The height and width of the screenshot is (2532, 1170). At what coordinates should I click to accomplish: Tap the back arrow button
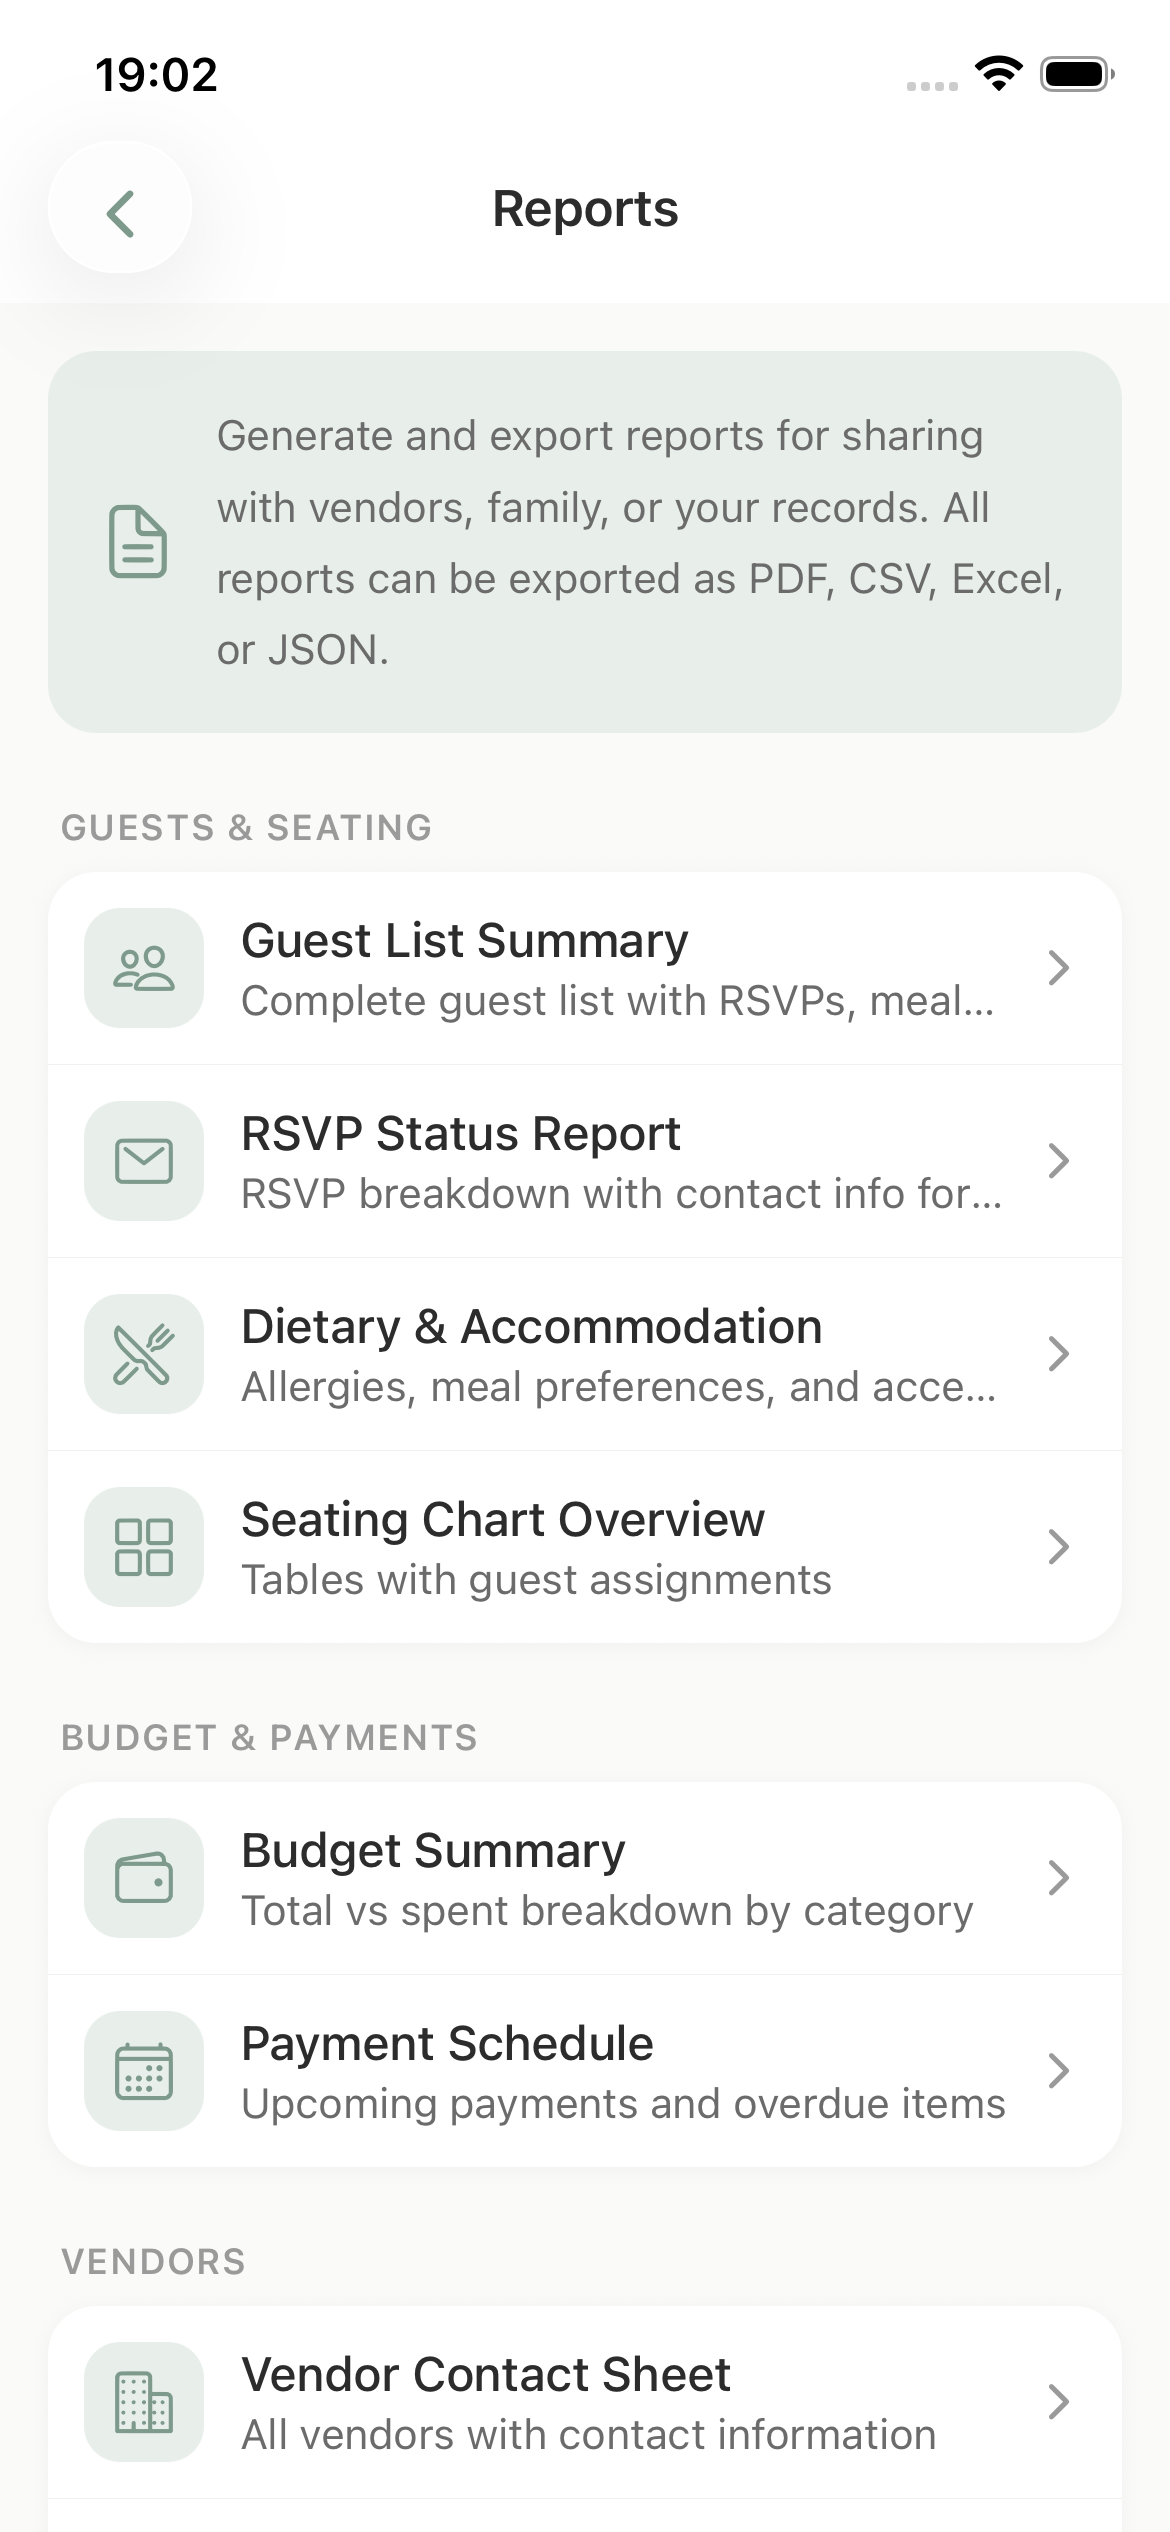[120, 213]
